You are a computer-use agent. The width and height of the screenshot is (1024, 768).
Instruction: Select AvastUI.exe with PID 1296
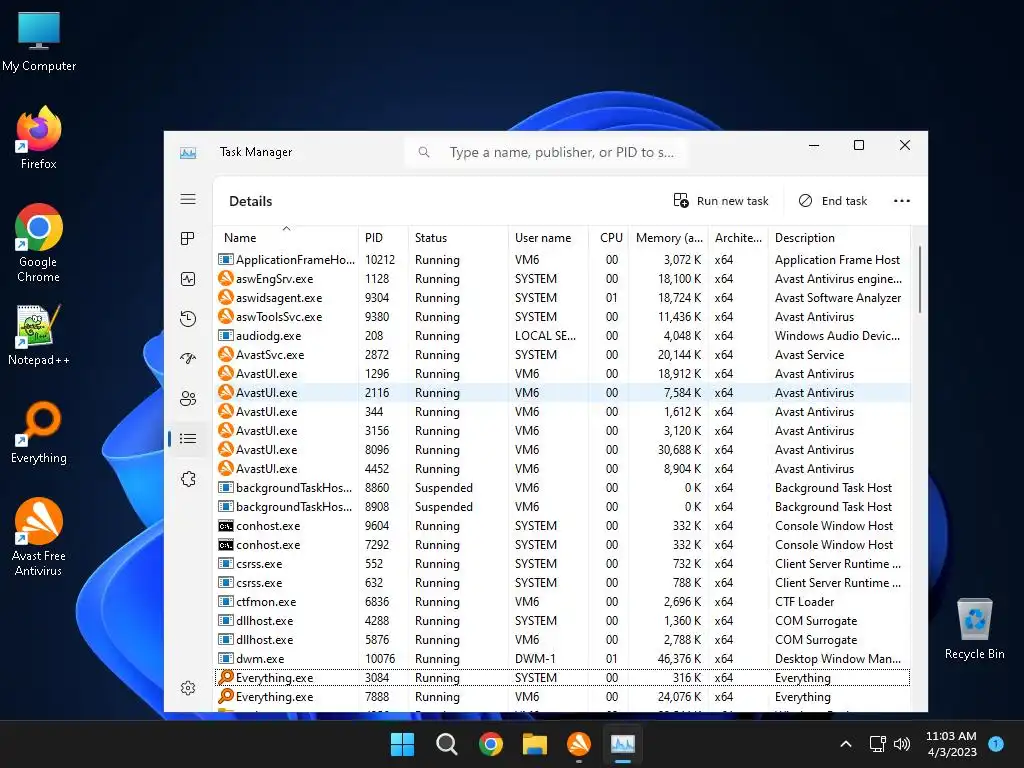click(562, 374)
